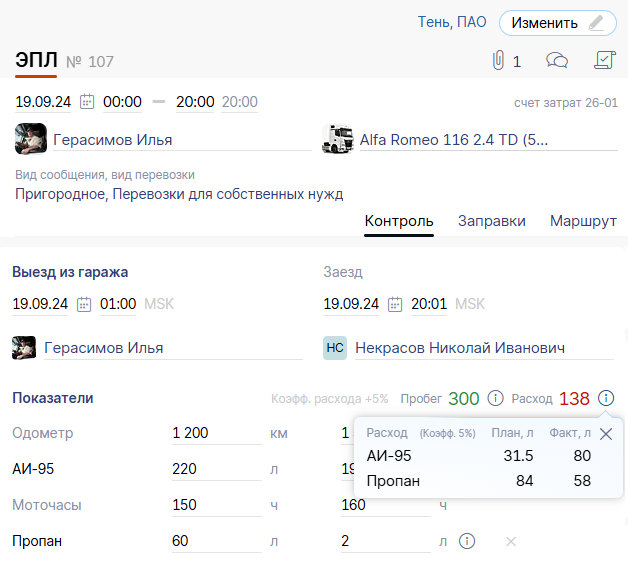Close the fuel consumption popup
Viewport: 628px width, 575px height.
tap(605, 434)
